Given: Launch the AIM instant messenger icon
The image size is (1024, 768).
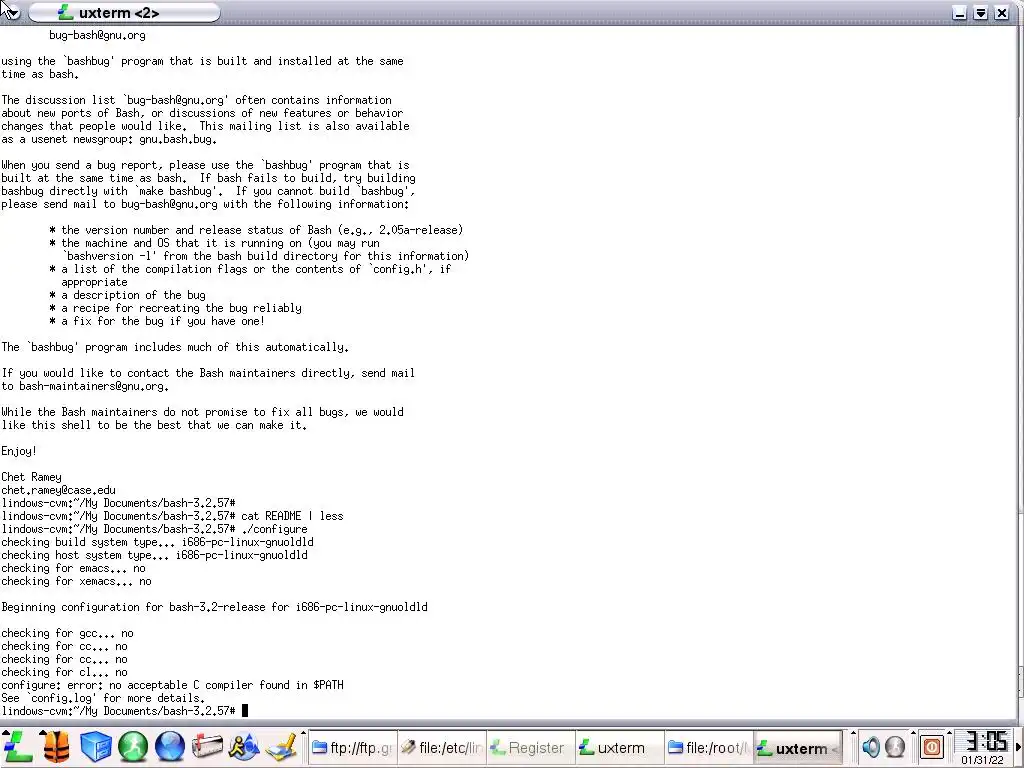Looking at the screenshot, I should click(x=244, y=747).
